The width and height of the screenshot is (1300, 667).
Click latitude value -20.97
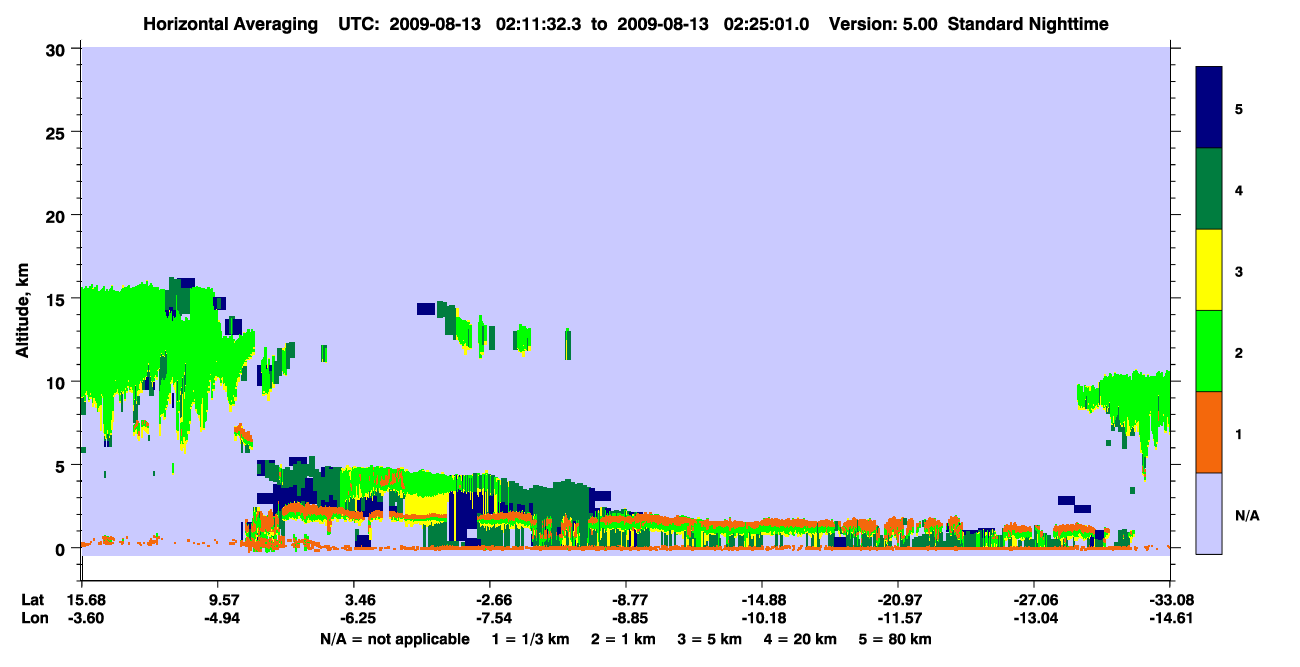[898, 600]
